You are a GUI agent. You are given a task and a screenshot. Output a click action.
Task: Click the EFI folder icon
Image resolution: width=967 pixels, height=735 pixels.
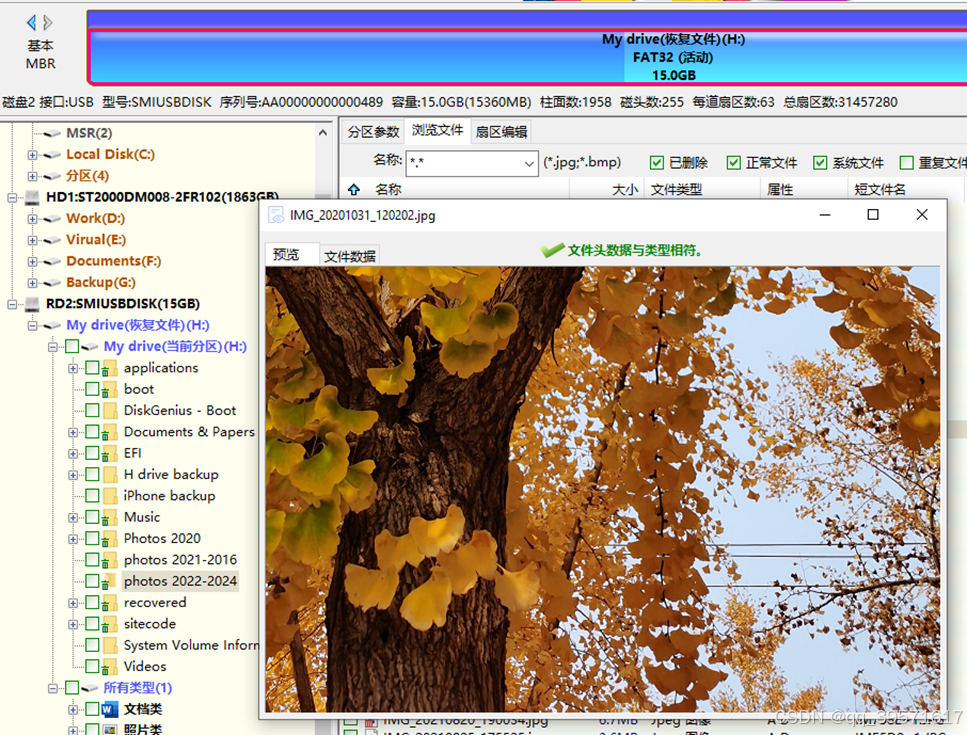click(x=110, y=453)
